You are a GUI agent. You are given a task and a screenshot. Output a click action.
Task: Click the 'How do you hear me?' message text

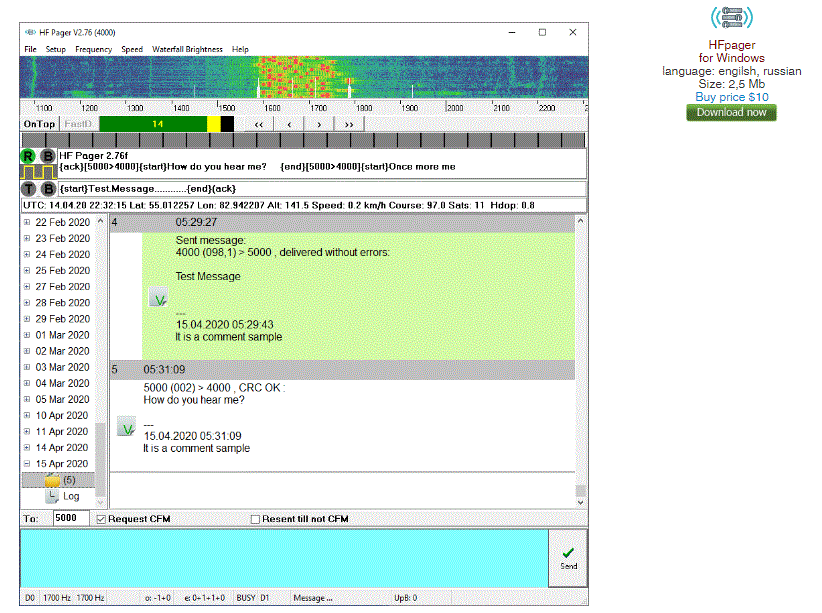[x=194, y=400]
